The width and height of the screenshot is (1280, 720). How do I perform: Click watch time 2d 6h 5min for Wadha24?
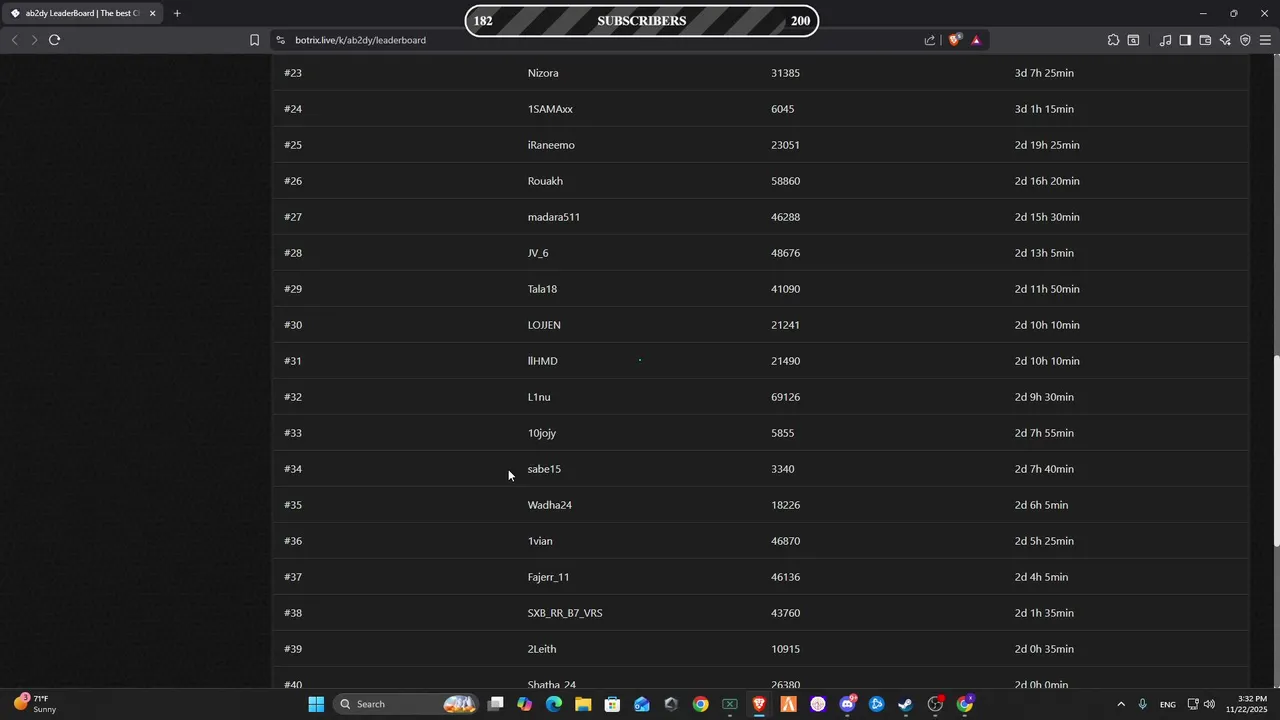[x=1041, y=505]
